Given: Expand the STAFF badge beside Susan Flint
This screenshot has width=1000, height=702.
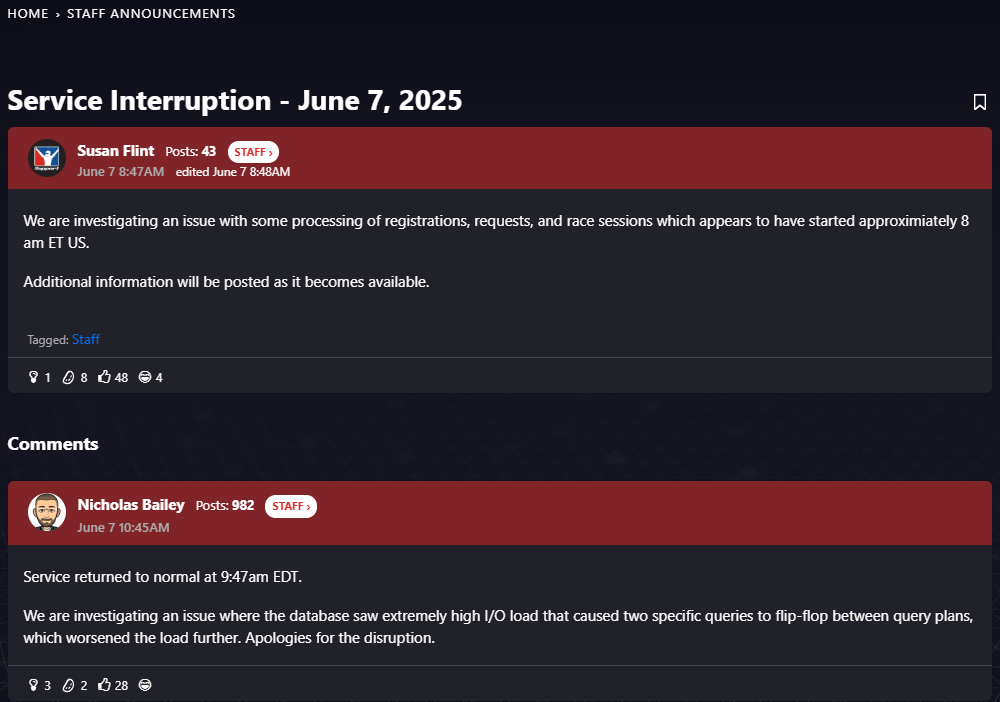Looking at the screenshot, I should (x=253, y=152).
